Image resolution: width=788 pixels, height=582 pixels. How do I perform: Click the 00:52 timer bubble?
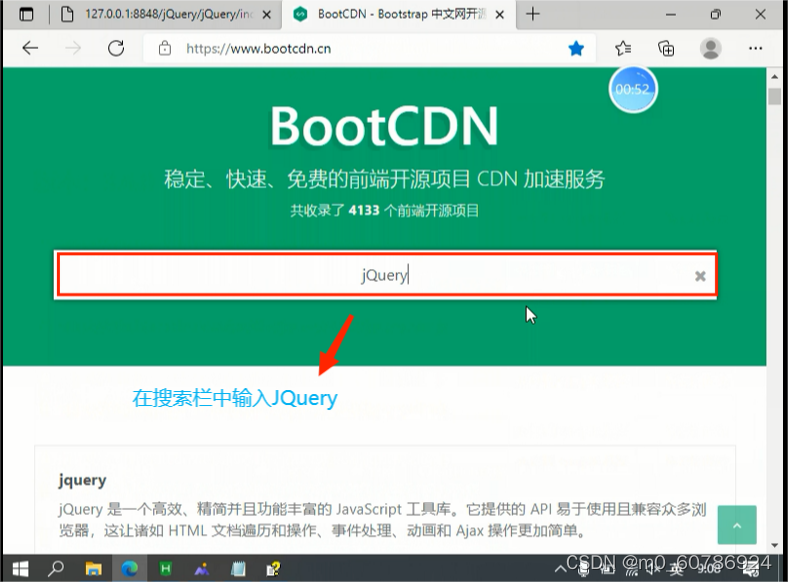633,89
